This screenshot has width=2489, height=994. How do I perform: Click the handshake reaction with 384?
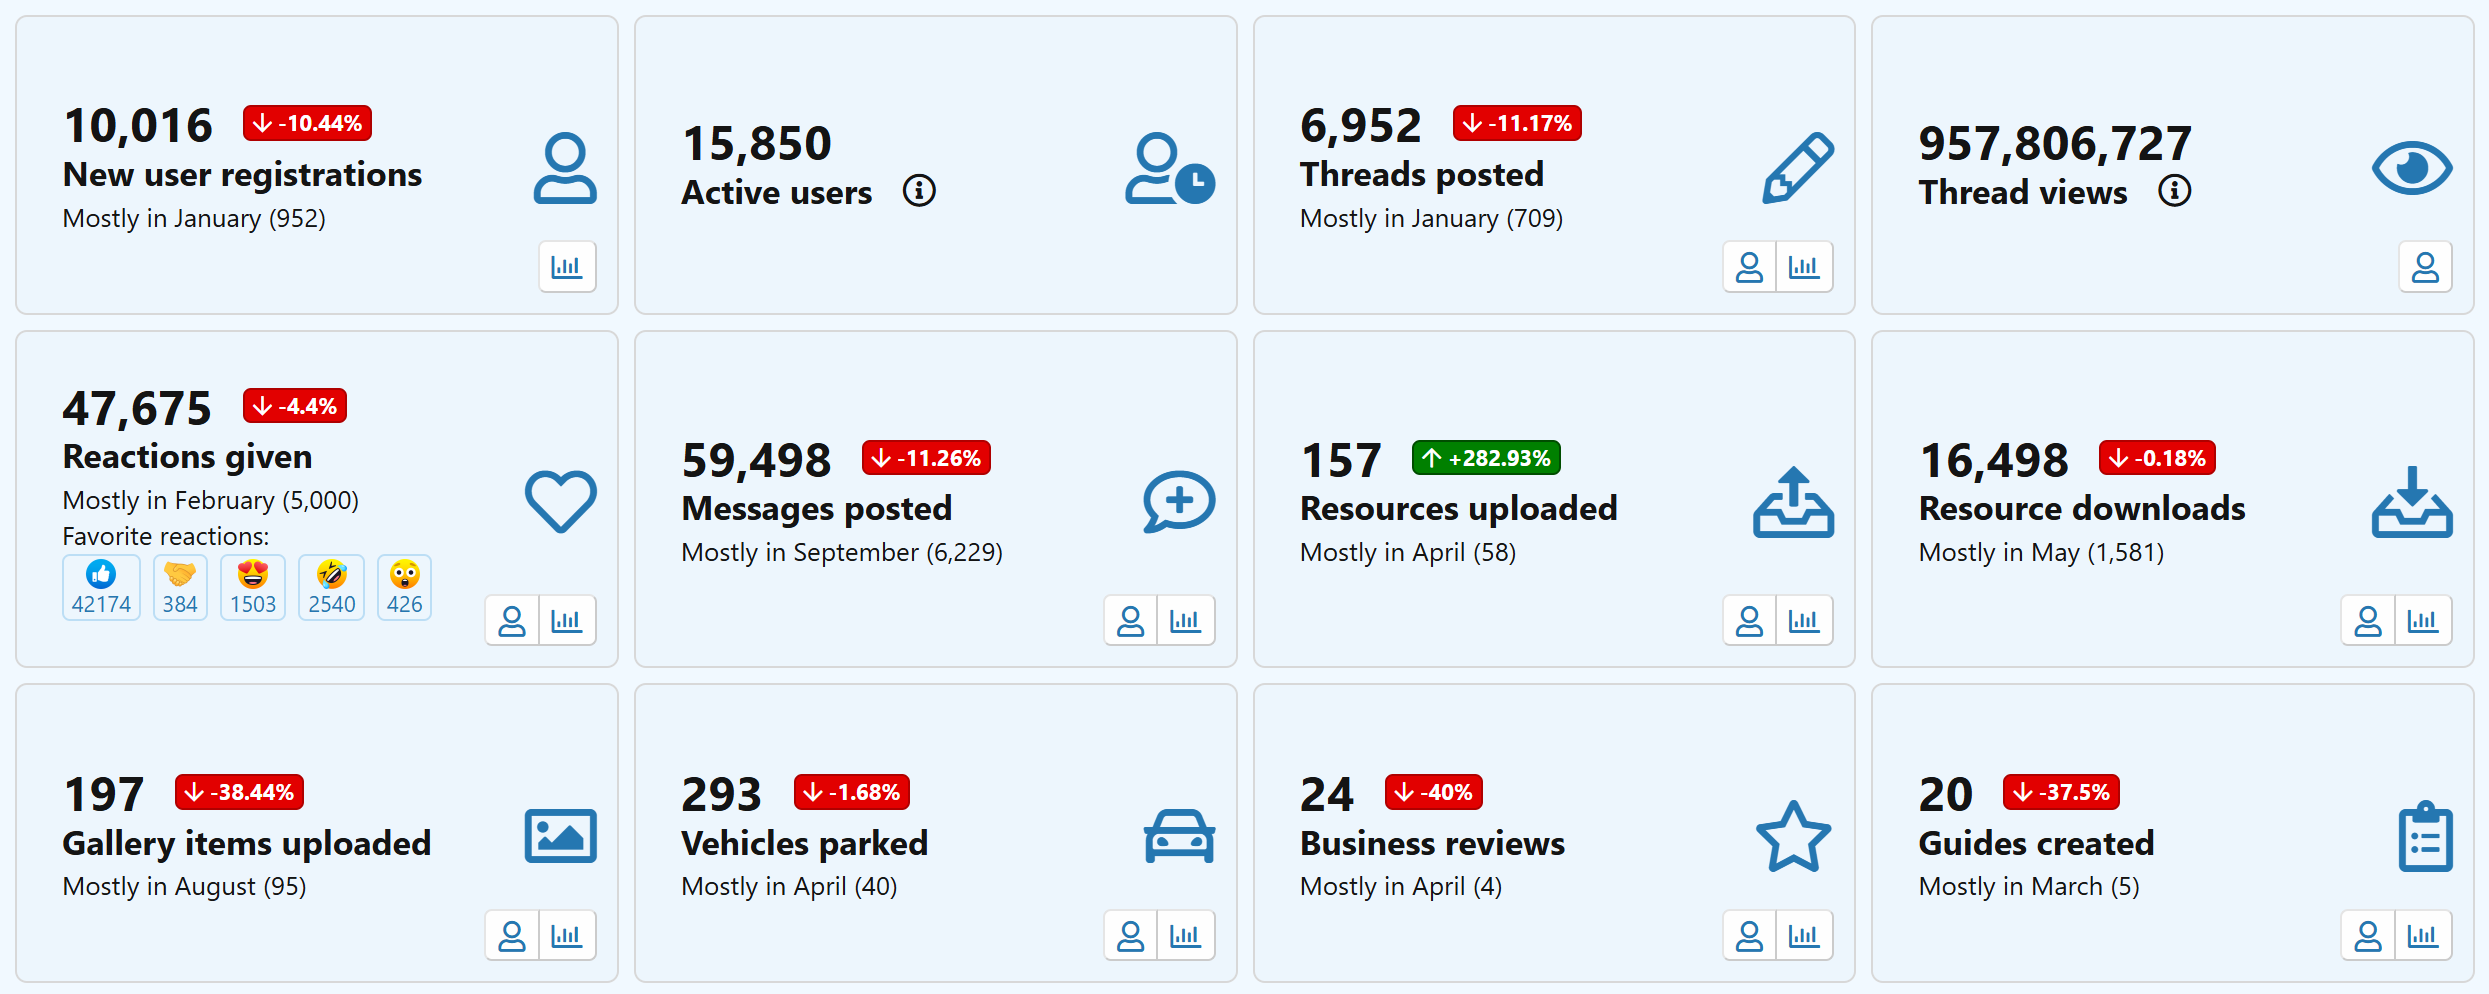(180, 588)
